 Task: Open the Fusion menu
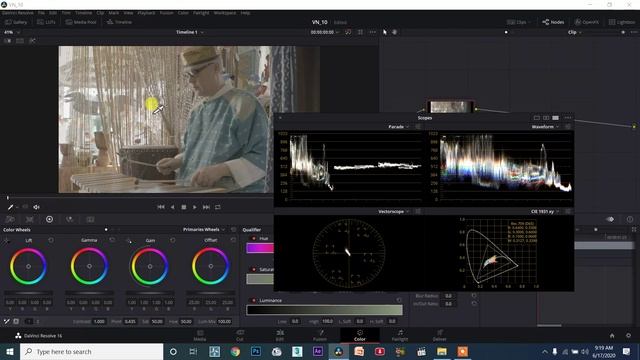click(167, 13)
